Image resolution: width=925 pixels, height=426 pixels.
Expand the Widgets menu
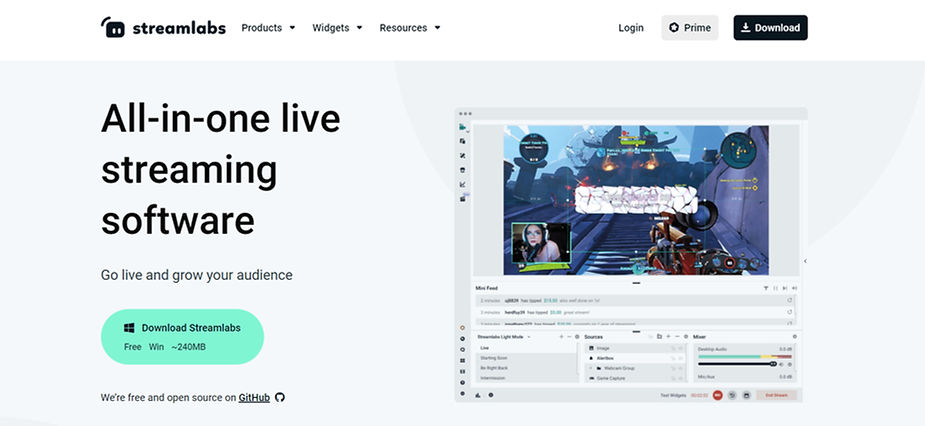coord(337,28)
